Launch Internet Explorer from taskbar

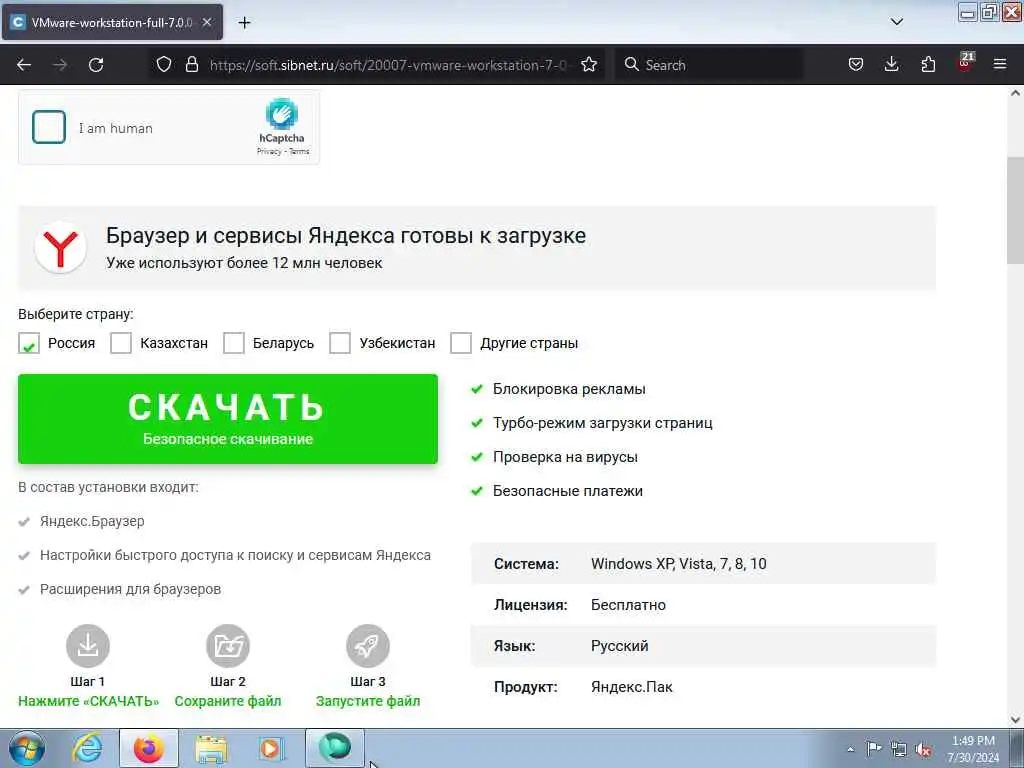(88, 748)
